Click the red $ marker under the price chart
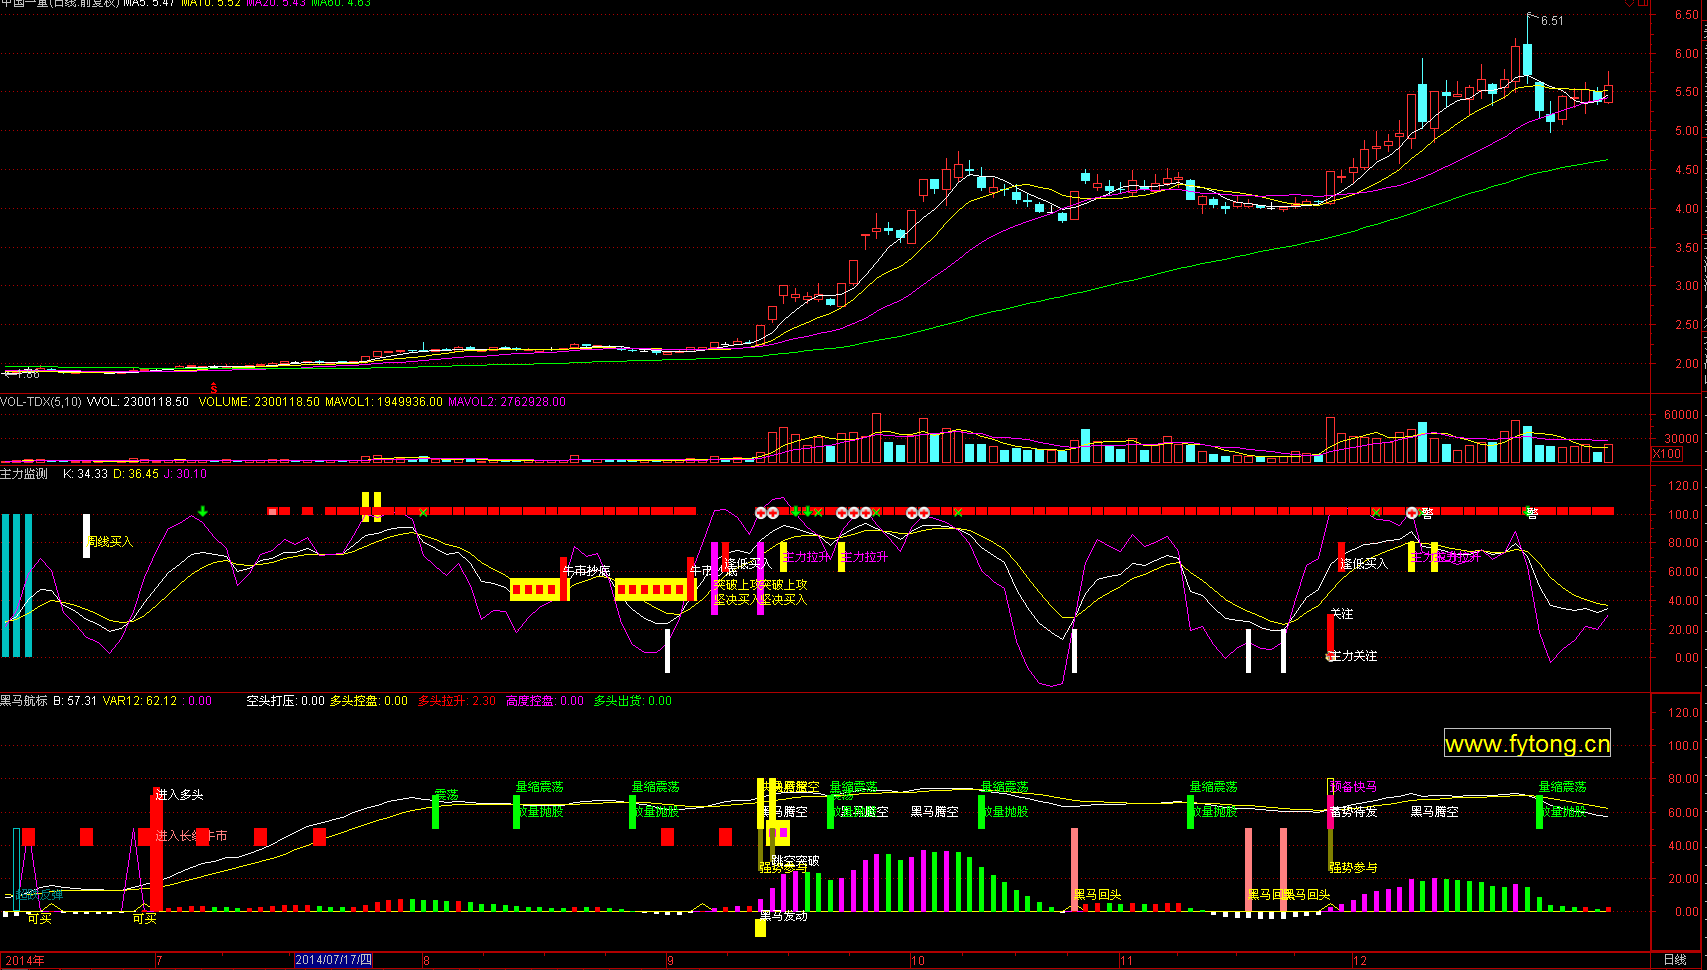Image resolution: width=1707 pixels, height=970 pixels. click(x=213, y=388)
